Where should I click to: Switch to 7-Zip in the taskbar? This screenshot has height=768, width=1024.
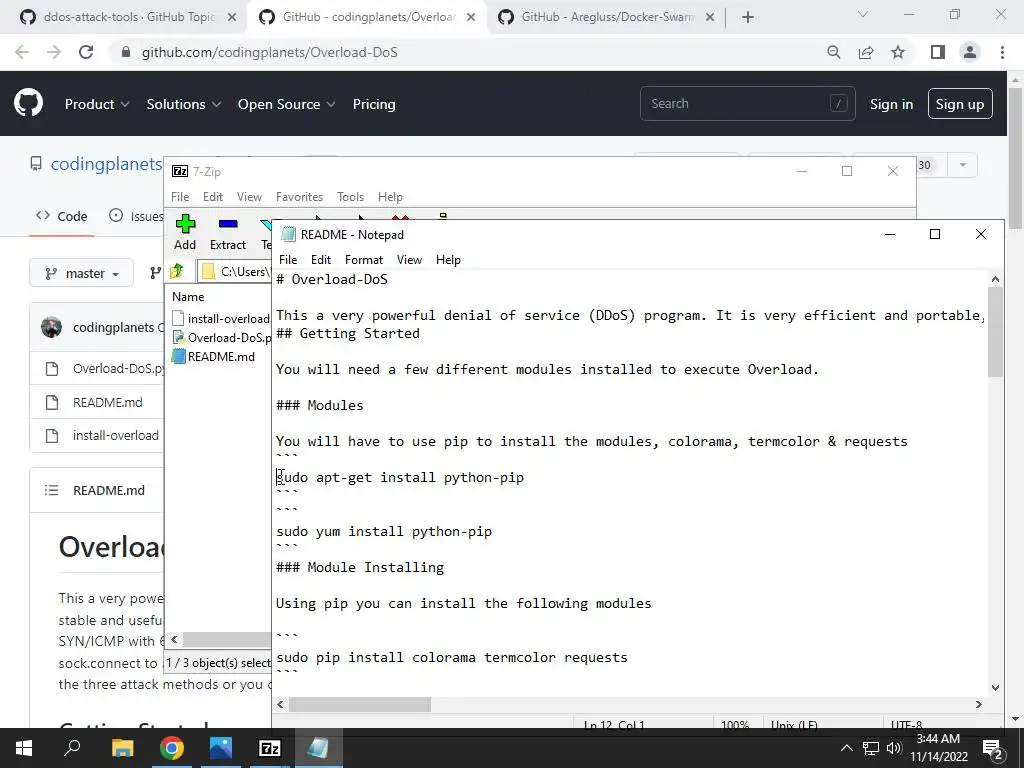click(270, 748)
